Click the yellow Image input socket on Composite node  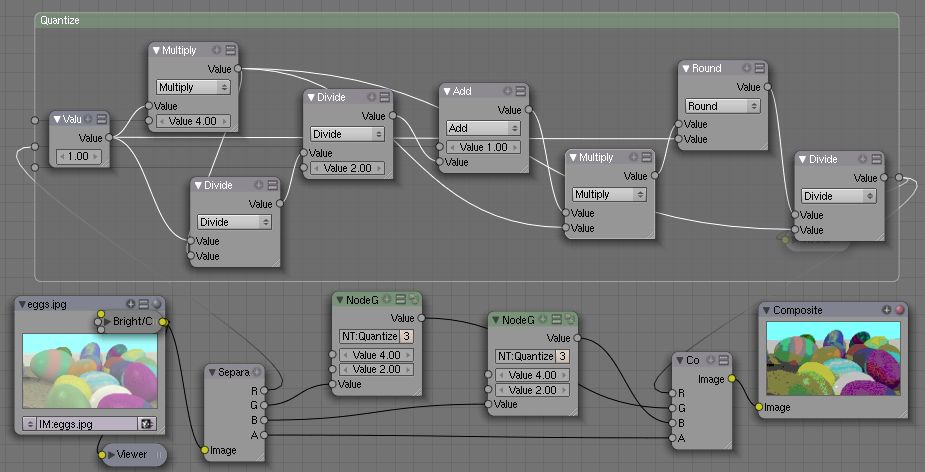(x=759, y=407)
